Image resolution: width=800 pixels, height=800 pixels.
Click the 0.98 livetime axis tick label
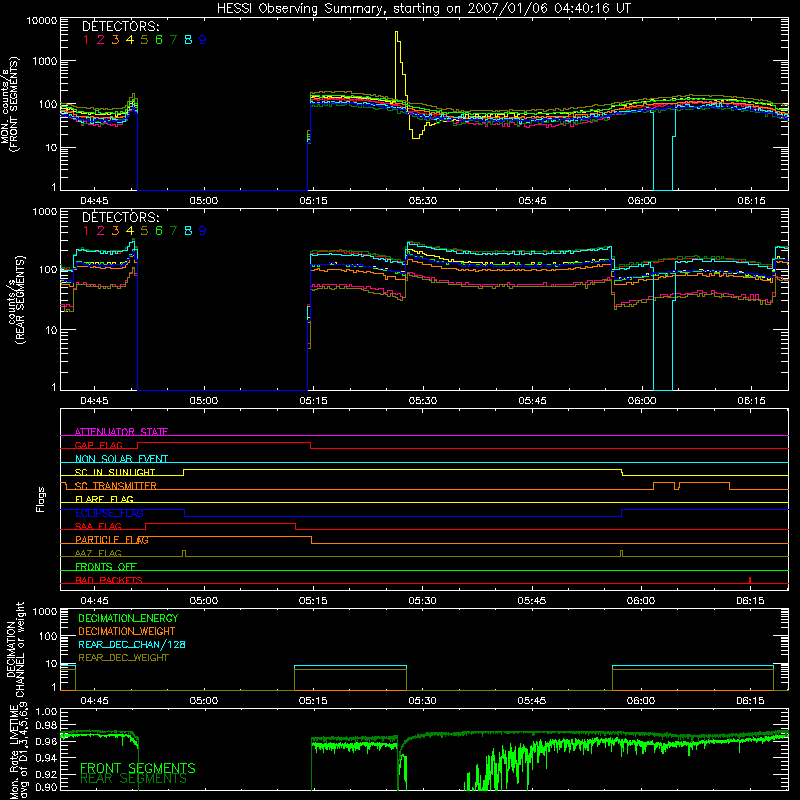click(x=46, y=725)
